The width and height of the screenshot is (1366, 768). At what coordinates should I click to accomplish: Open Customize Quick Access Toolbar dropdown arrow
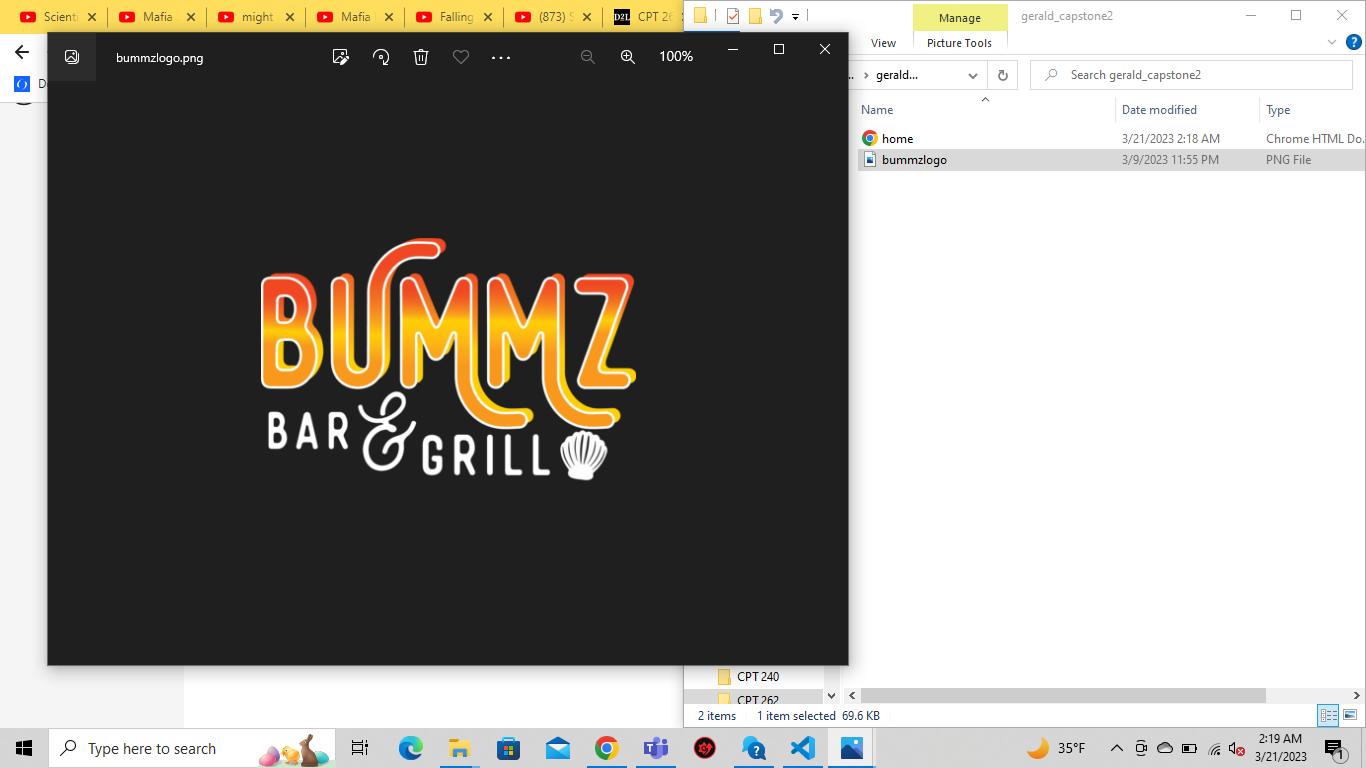(795, 16)
